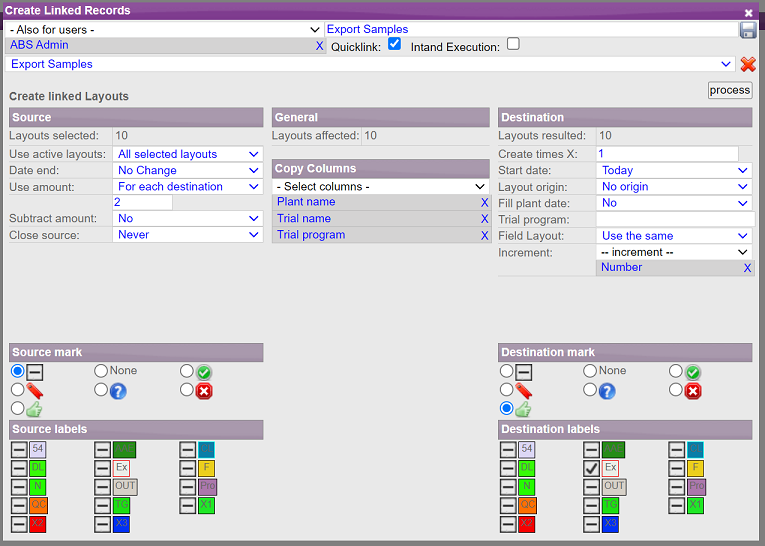Toggle OUT source label checkbox
Image resolution: width=765 pixels, height=546 pixels.
pyautogui.click(x=102, y=487)
